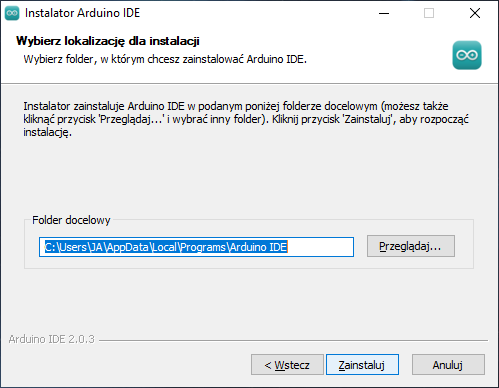Open folder browser with Przeglądaj button
The height and width of the screenshot is (388, 499).
click(411, 246)
